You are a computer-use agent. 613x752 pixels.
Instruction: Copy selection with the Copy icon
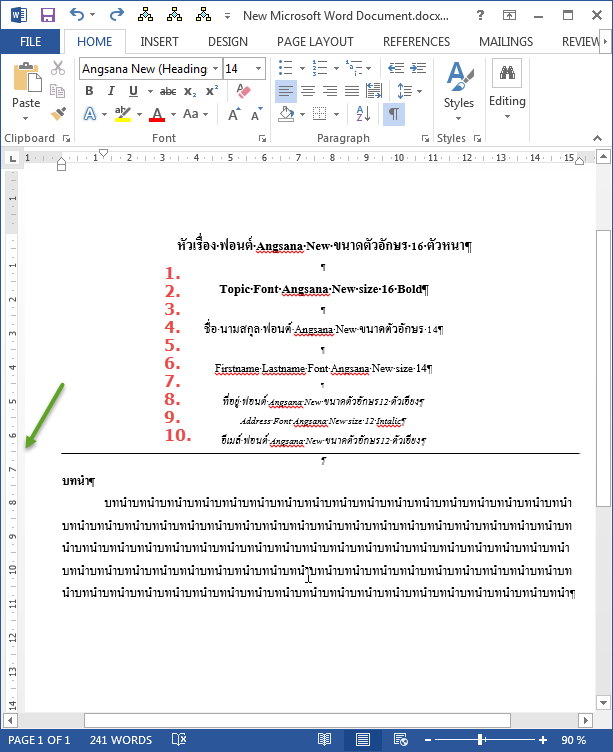[58, 91]
